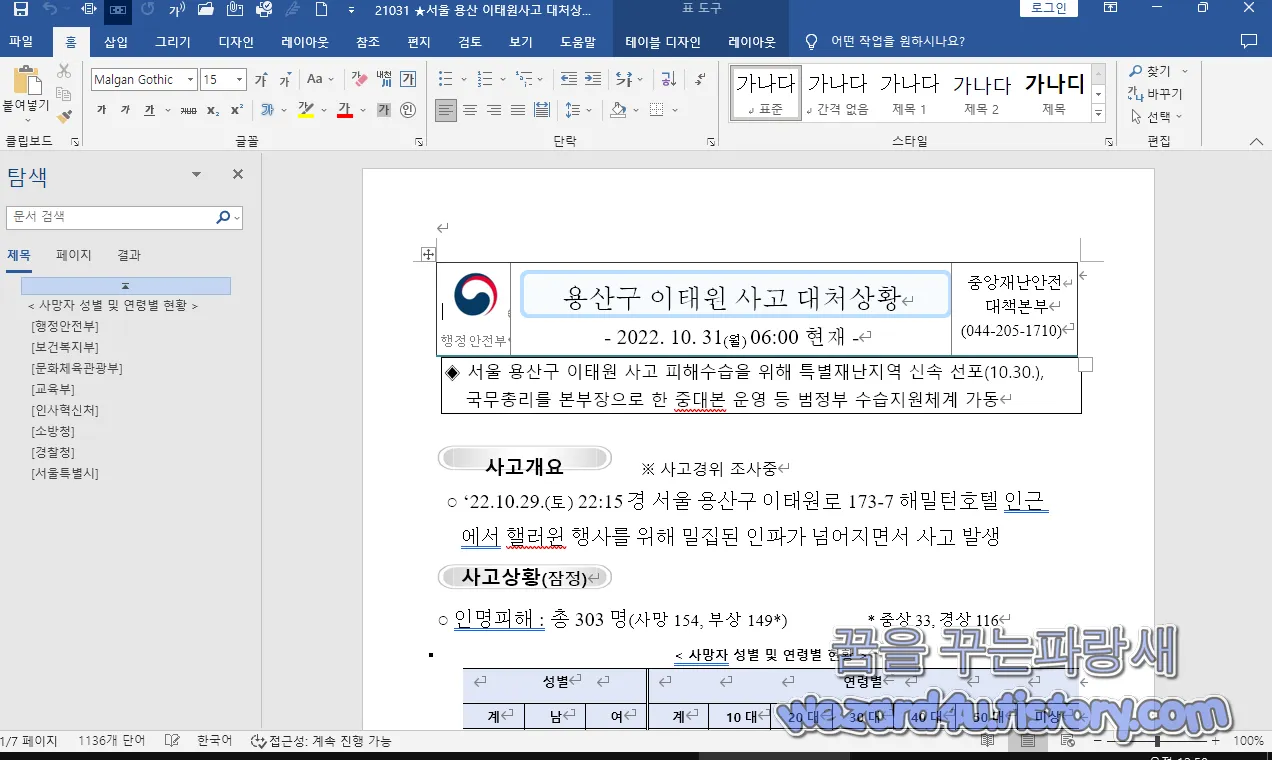The width and height of the screenshot is (1272, 760).
Task: Apply the 간격 없음 style
Action: 838,92
